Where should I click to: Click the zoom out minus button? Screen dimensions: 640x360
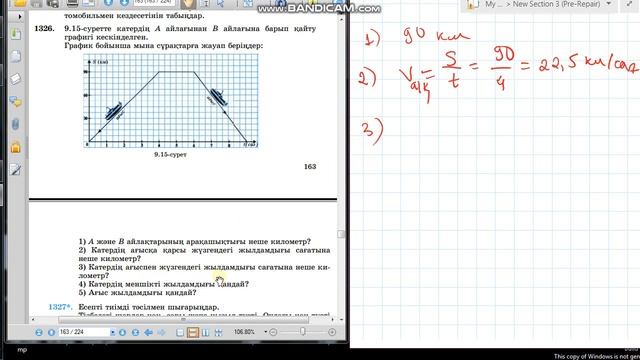pos(273,333)
